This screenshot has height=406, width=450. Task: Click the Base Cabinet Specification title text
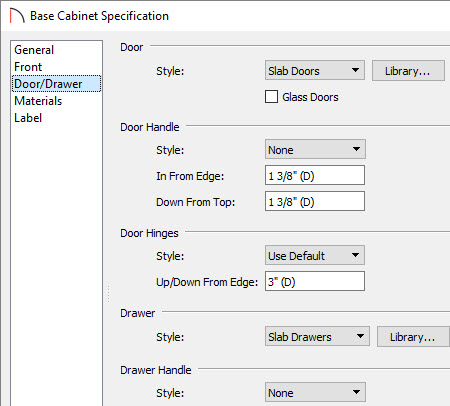pyautogui.click(x=99, y=16)
